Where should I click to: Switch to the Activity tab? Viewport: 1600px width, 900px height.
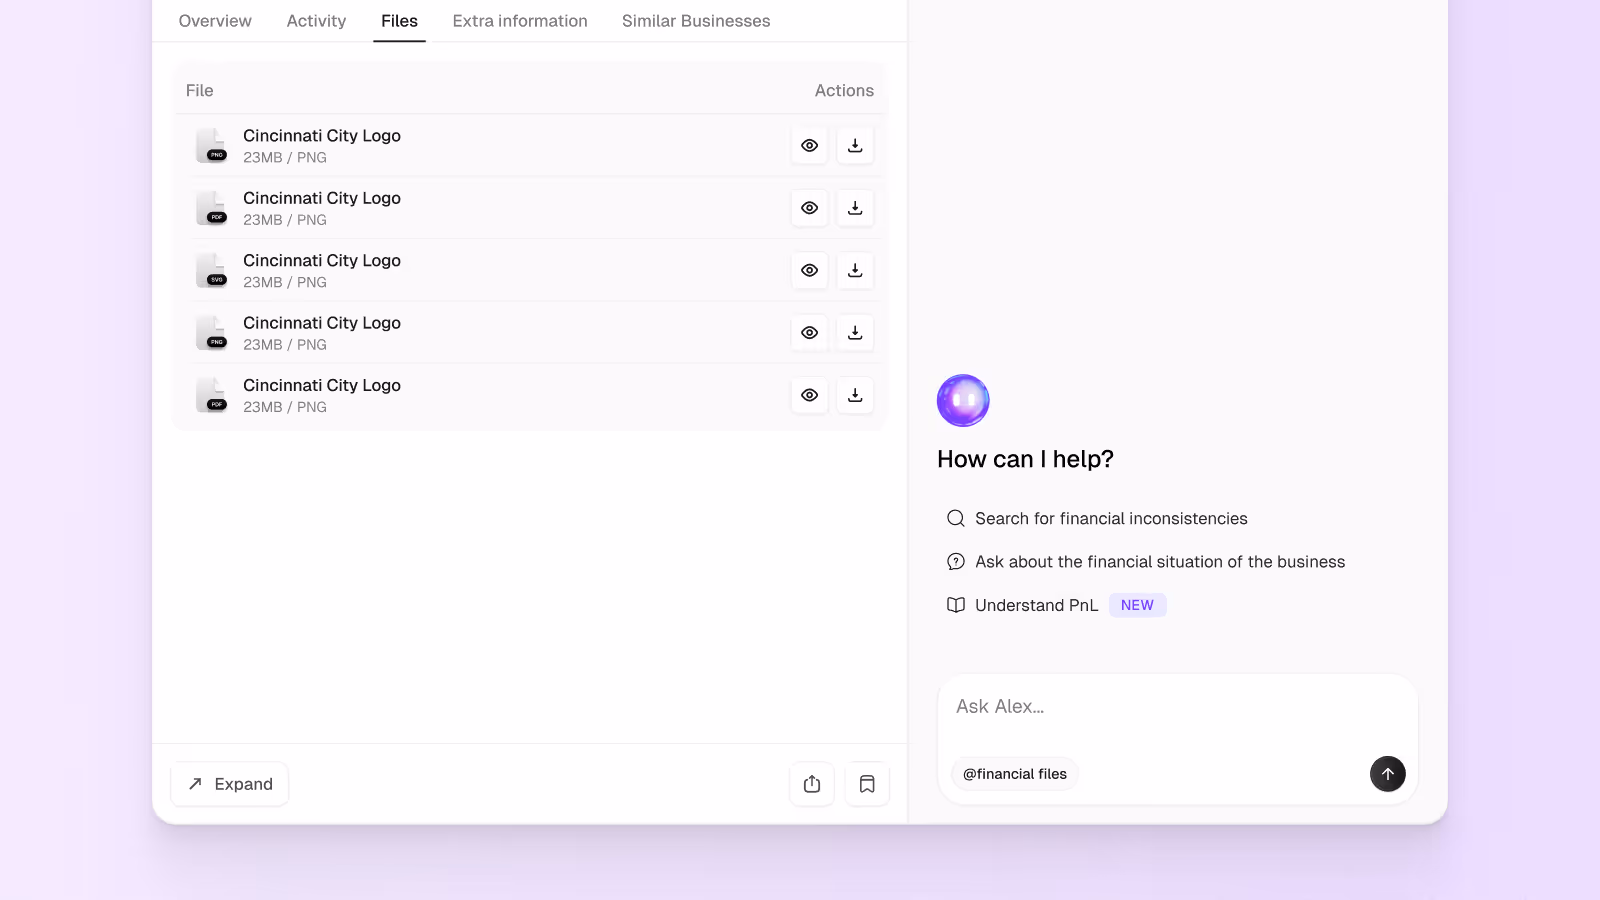coord(316,21)
